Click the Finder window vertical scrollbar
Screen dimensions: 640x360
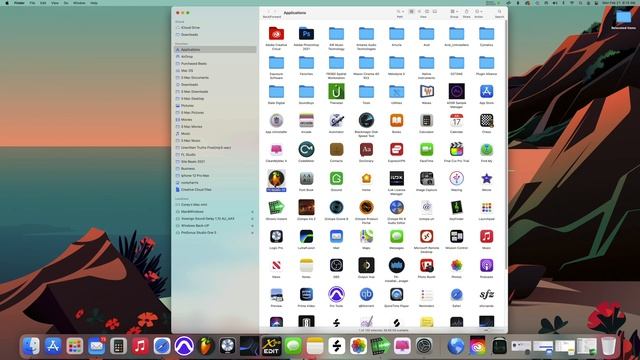tap(506, 145)
